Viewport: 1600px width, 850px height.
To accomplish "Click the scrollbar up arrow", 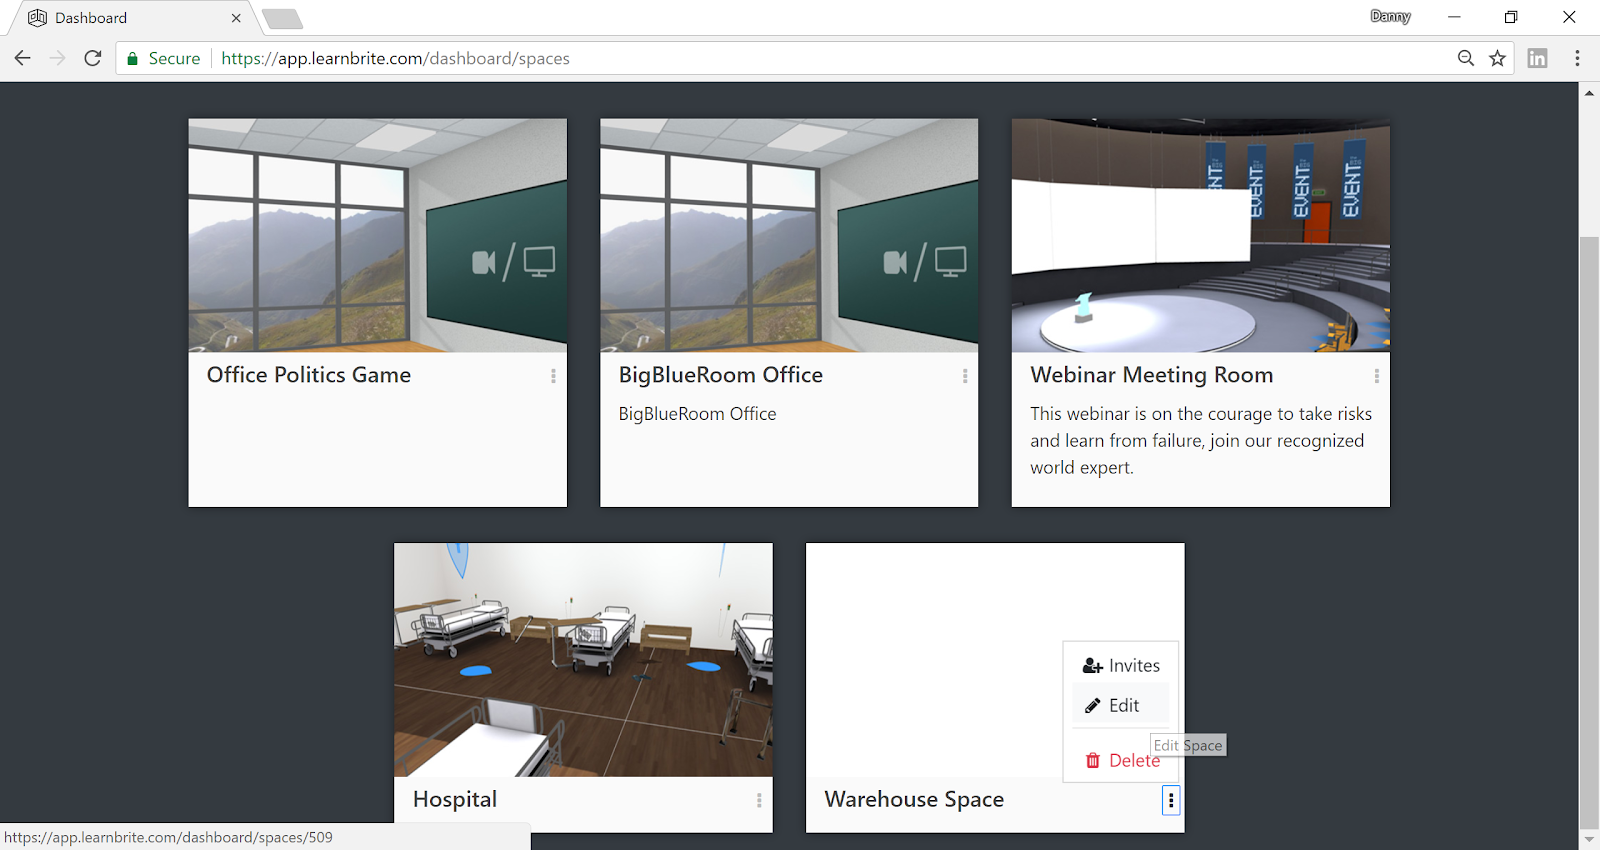I will 1589,92.
